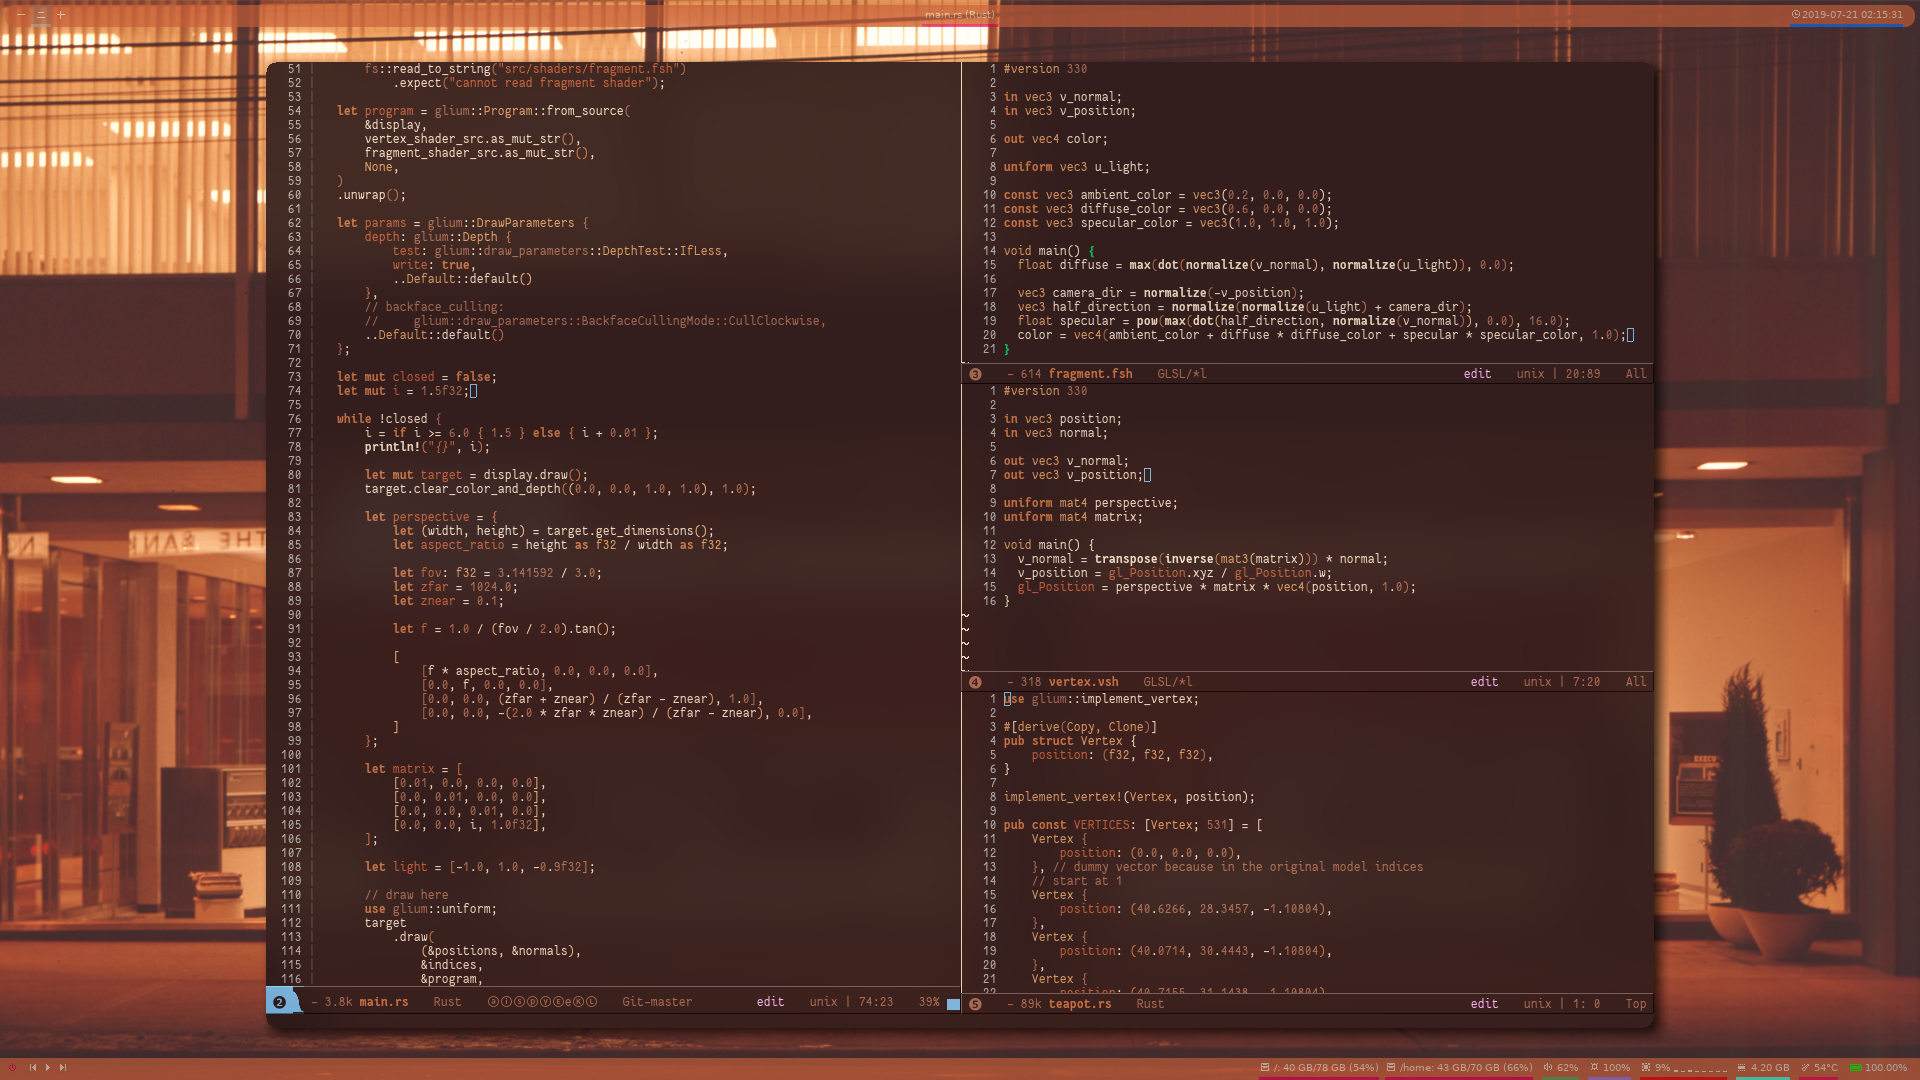Open the teapot.rs file tab

pos(1077,1004)
